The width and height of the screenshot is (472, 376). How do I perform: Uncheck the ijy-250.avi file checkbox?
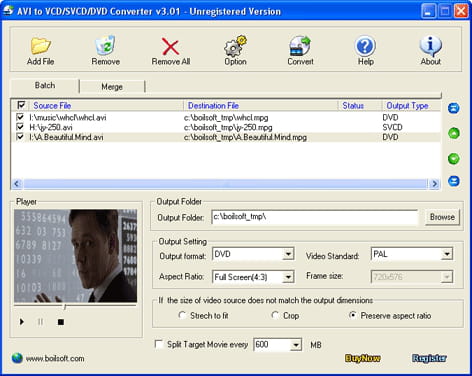click(20, 127)
